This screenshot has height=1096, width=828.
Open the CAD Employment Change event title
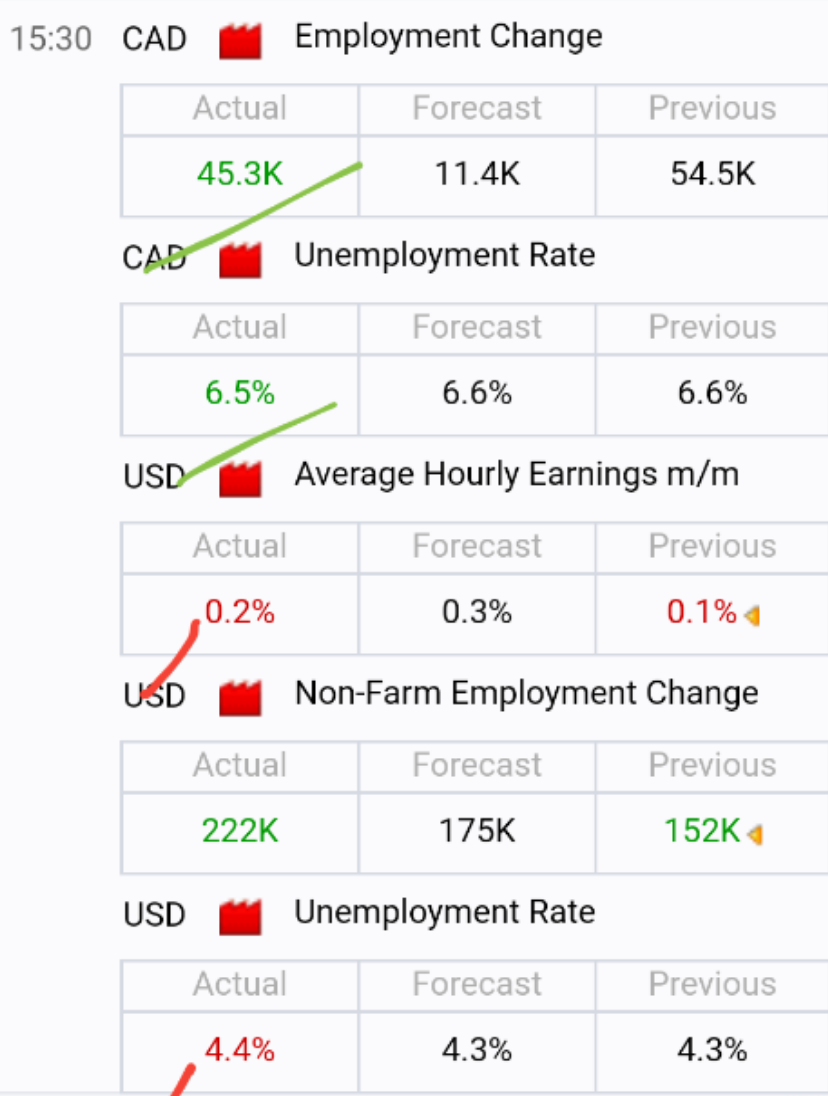(449, 36)
